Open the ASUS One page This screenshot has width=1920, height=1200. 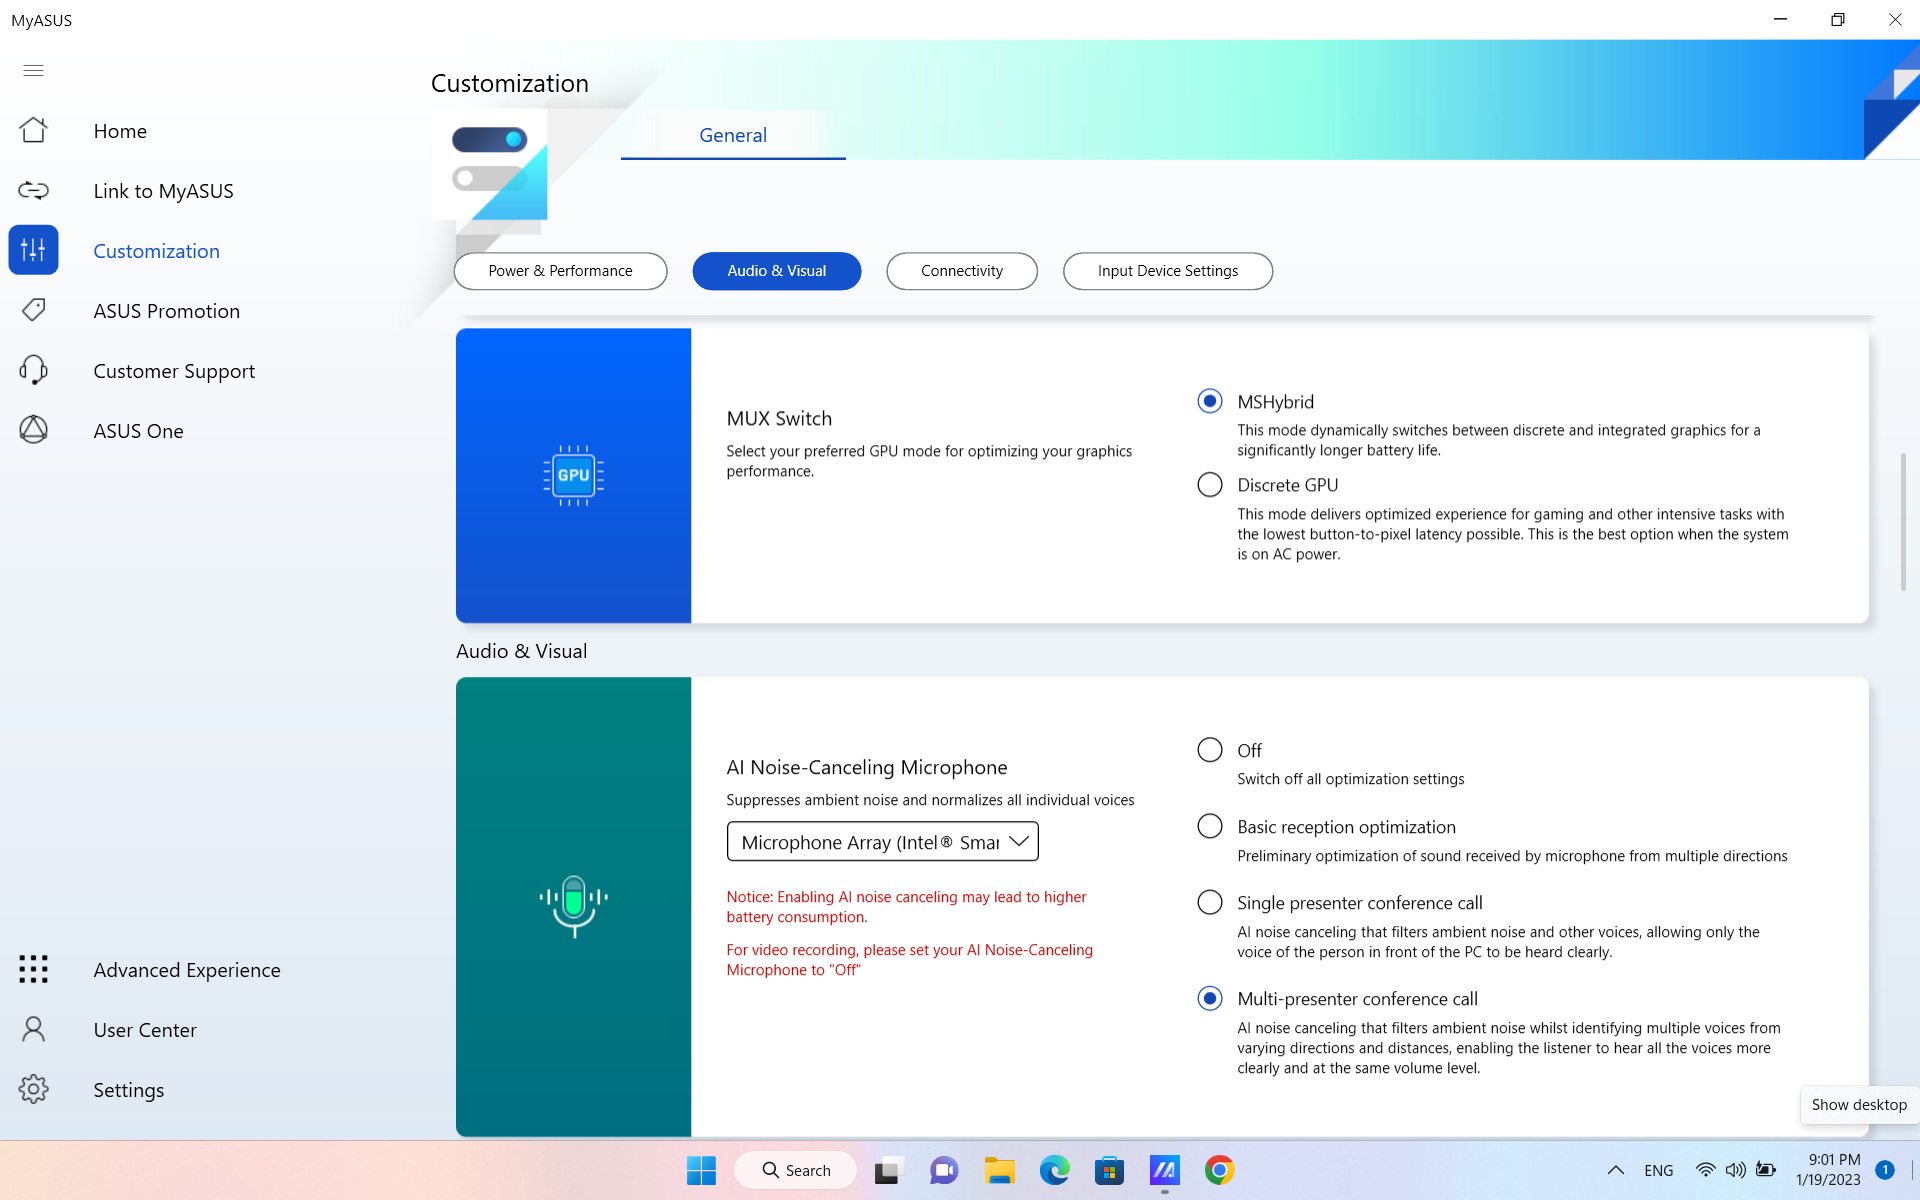click(139, 431)
